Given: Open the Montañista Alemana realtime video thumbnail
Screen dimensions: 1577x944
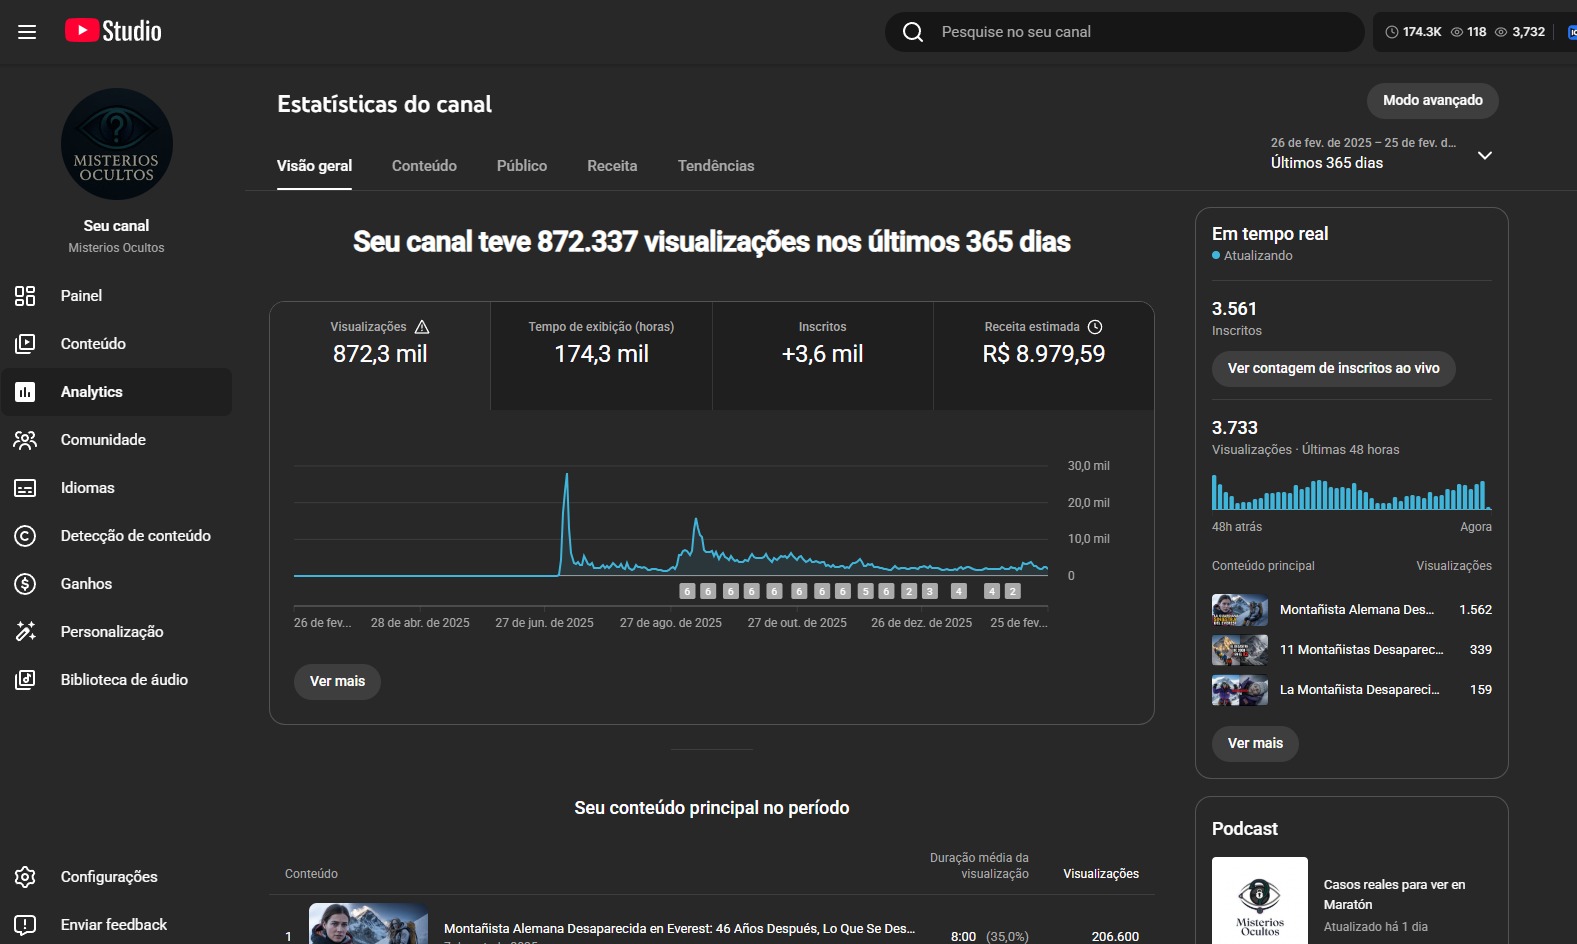Looking at the screenshot, I should (1239, 610).
